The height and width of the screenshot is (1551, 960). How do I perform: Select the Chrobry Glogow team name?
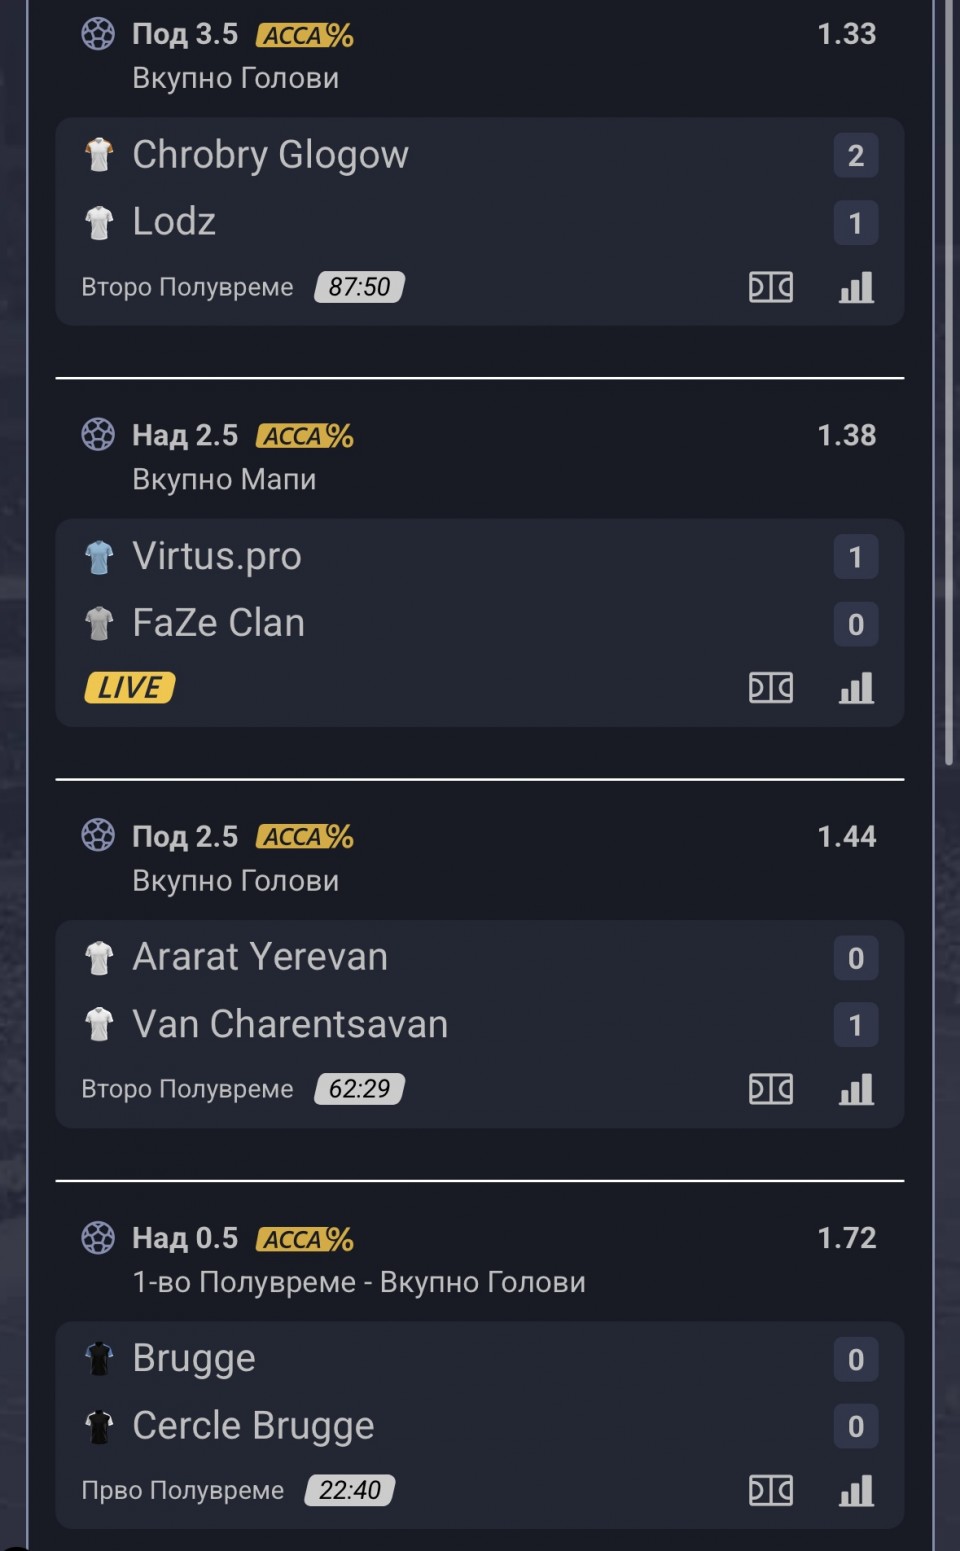click(x=270, y=155)
